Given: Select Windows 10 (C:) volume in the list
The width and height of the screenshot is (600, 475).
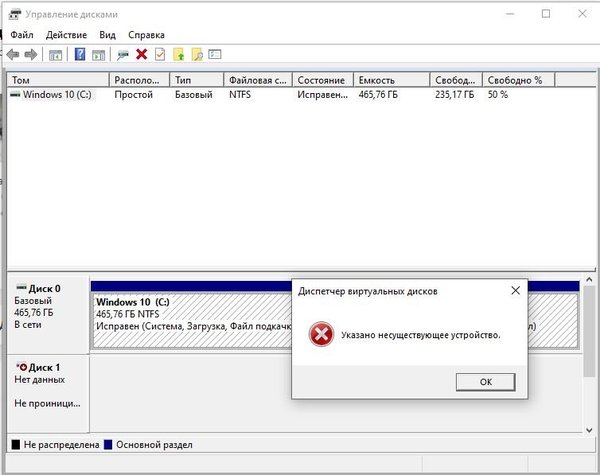Looking at the screenshot, I should click(x=57, y=95).
